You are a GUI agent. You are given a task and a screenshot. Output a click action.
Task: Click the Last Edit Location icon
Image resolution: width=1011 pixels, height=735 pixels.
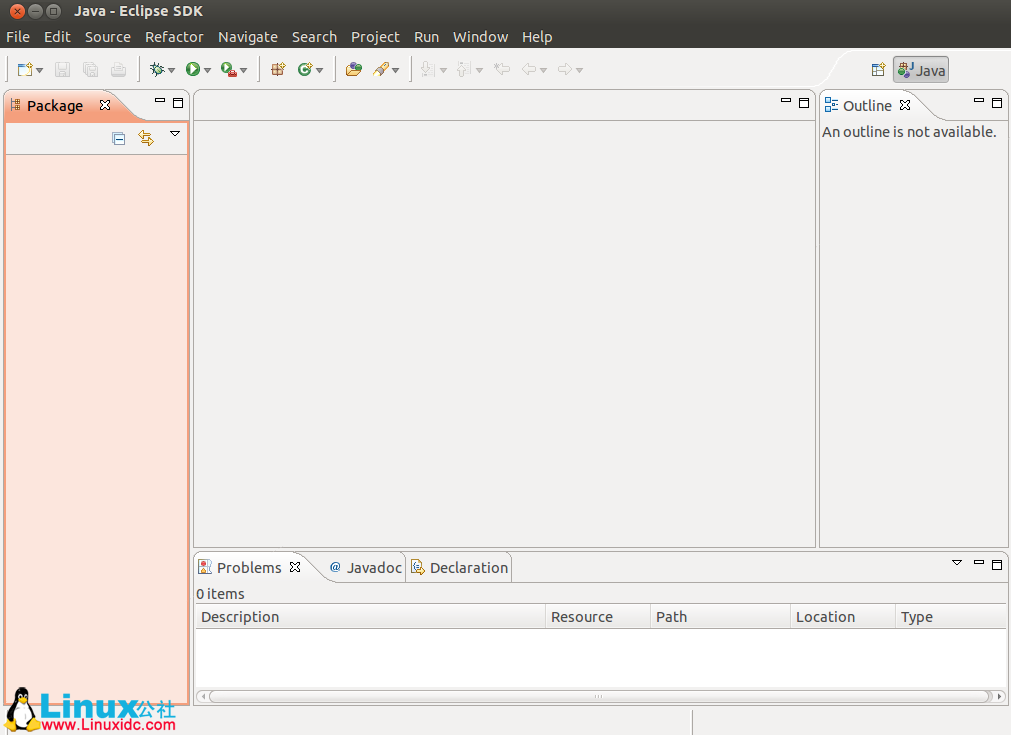click(x=502, y=69)
